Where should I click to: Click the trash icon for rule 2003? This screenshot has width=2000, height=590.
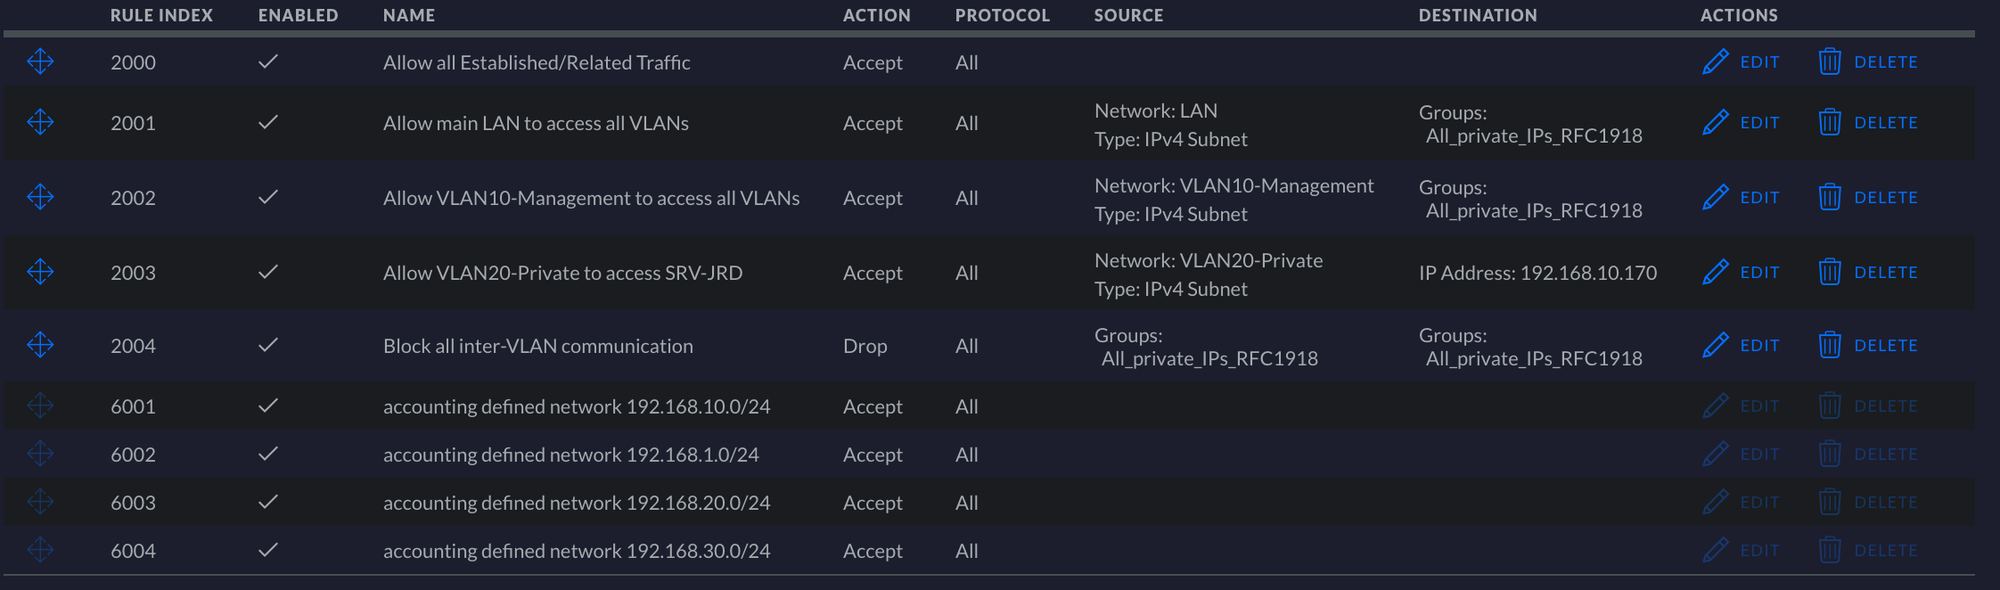pyautogui.click(x=1829, y=272)
